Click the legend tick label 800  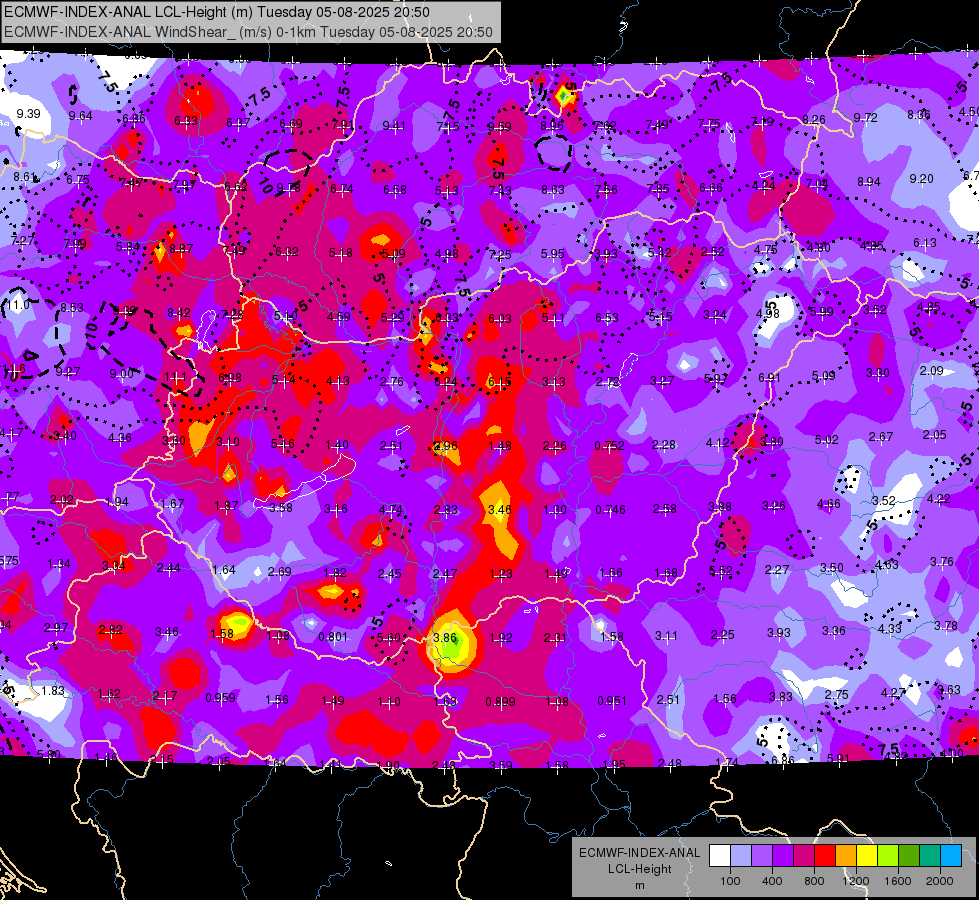(x=814, y=881)
